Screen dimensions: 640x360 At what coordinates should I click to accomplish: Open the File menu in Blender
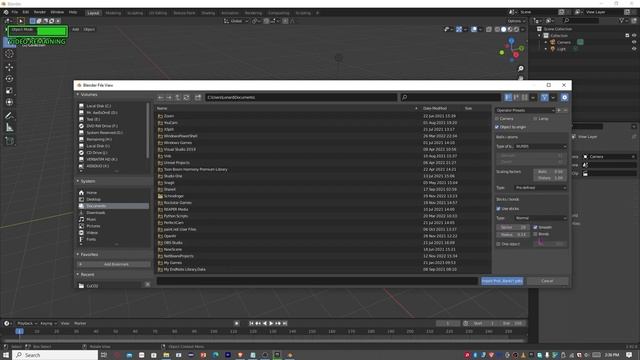pos(15,12)
